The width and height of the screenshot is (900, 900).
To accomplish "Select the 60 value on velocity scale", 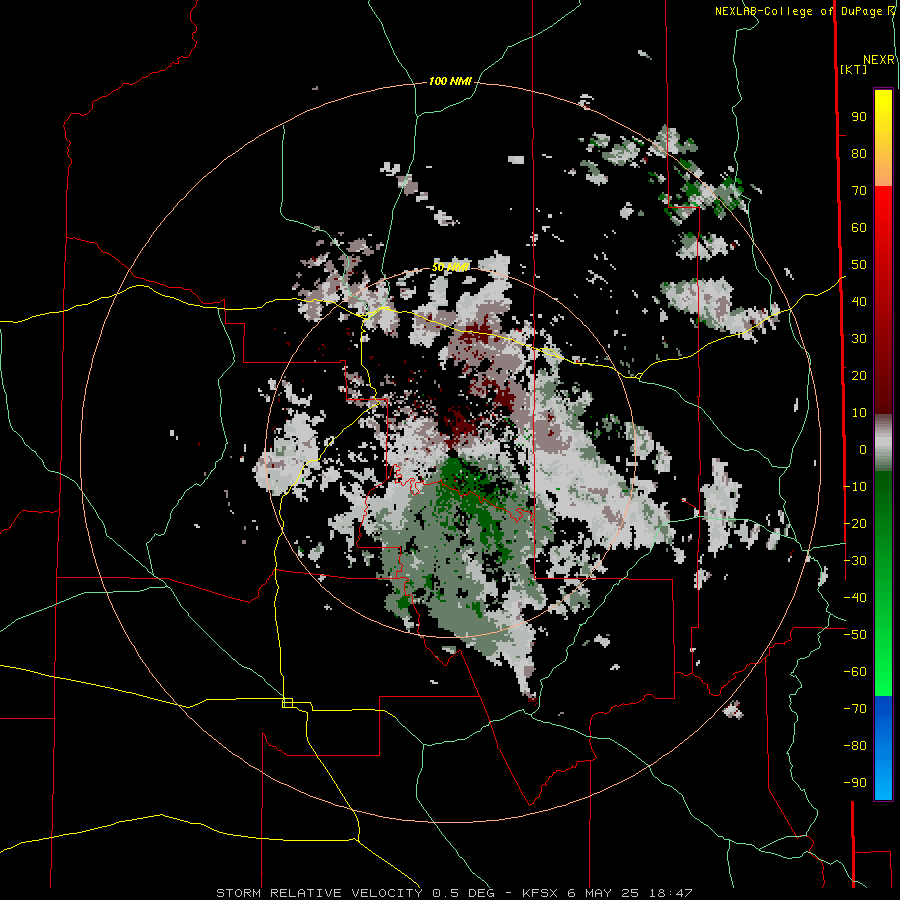I will pos(859,227).
